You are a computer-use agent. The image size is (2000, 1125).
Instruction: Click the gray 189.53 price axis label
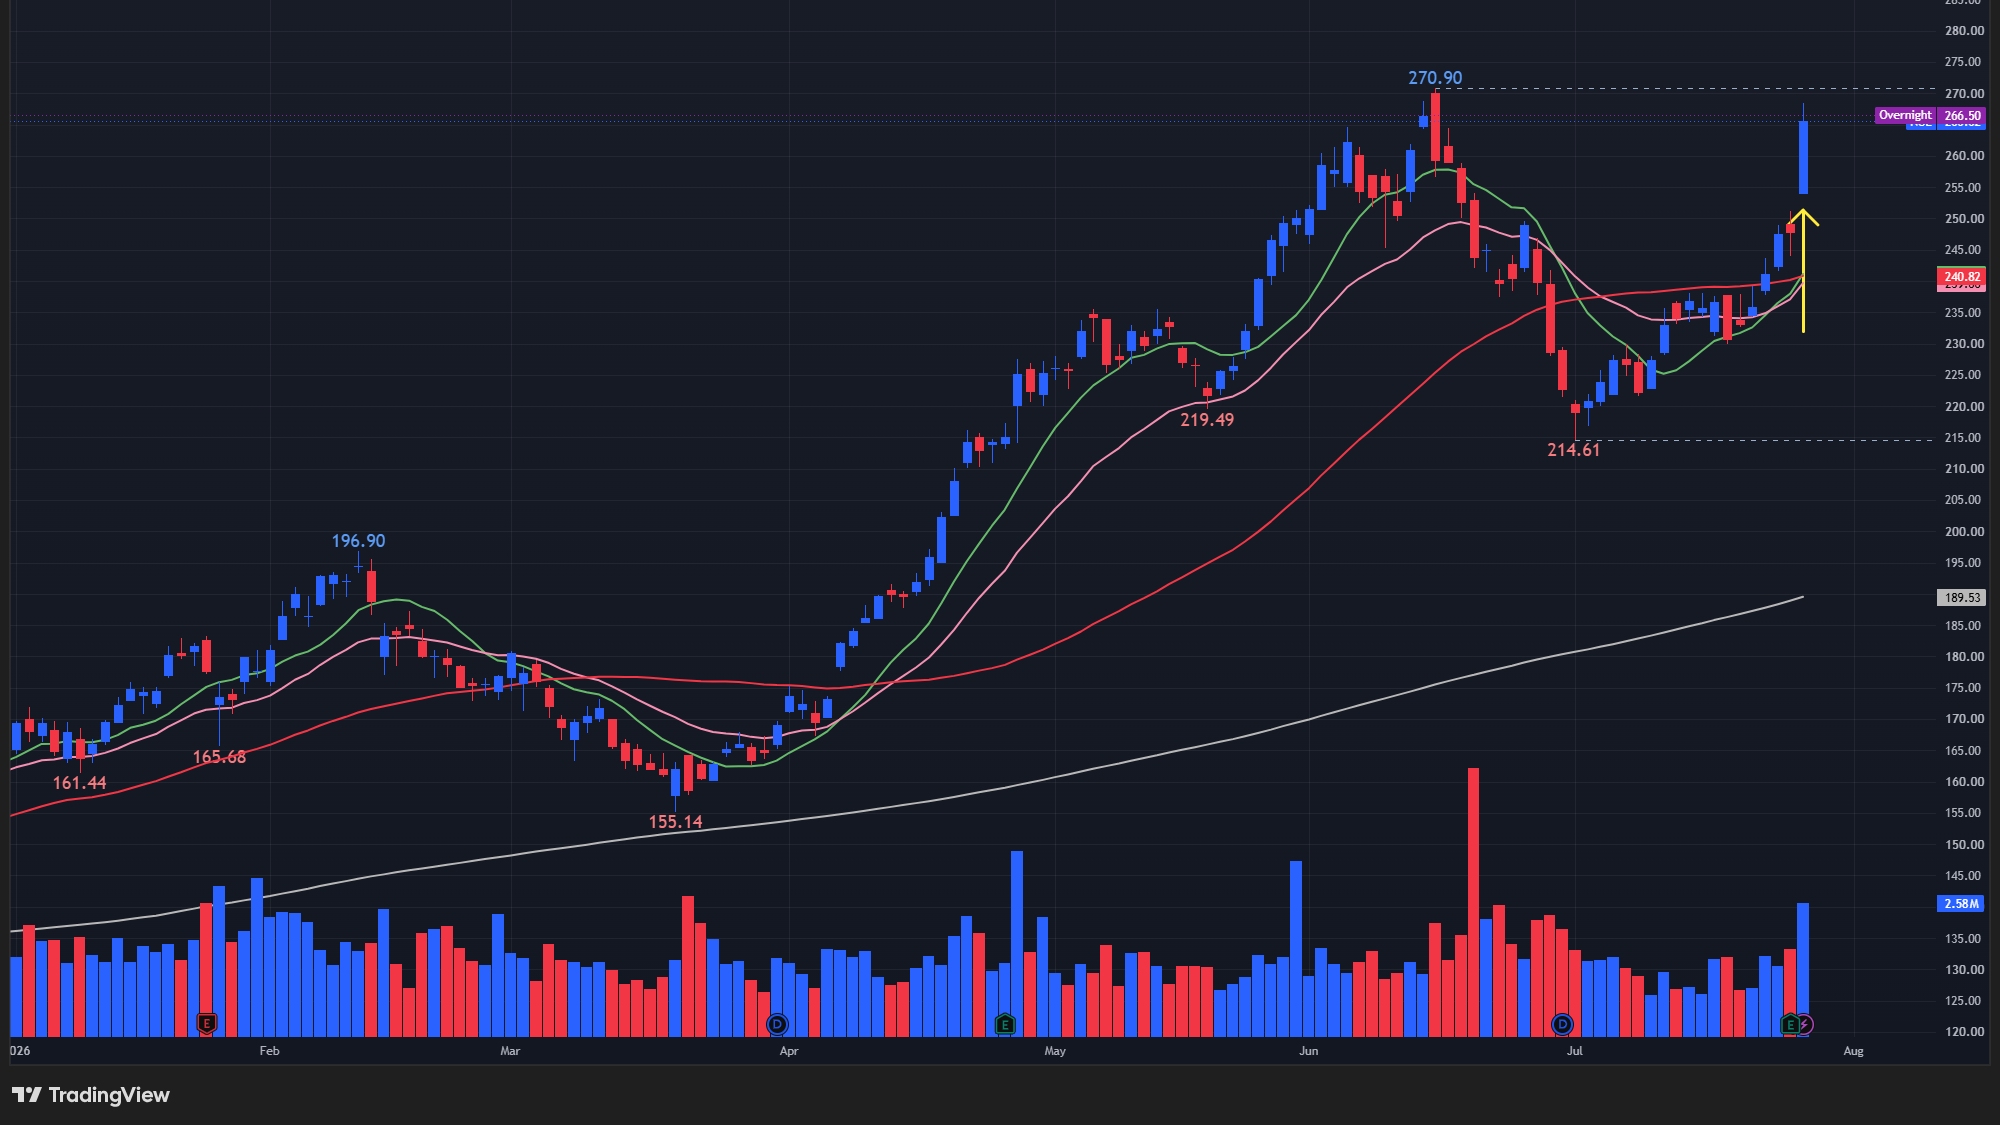click(x=1962, y=597)
